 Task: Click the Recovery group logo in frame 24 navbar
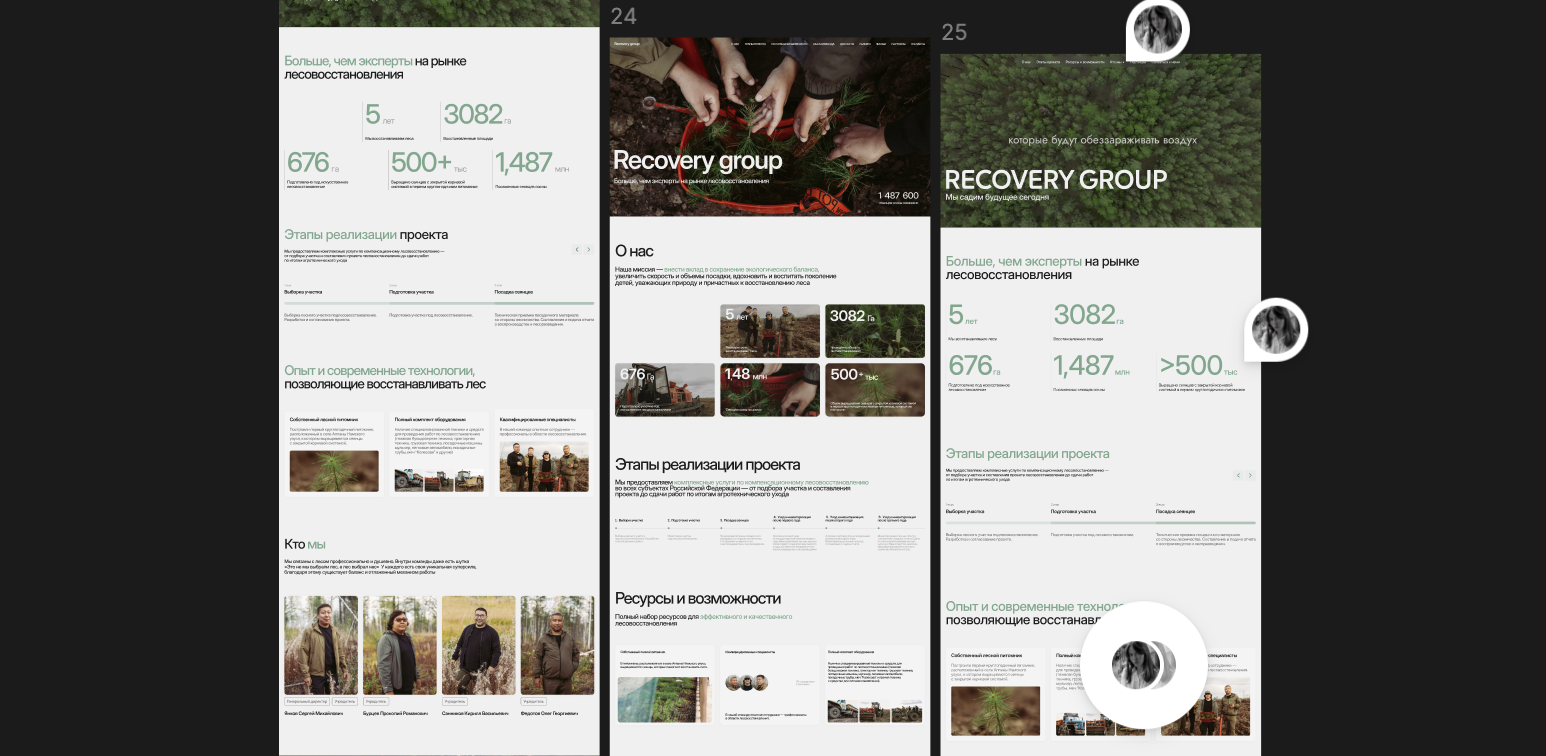point(626,44)
